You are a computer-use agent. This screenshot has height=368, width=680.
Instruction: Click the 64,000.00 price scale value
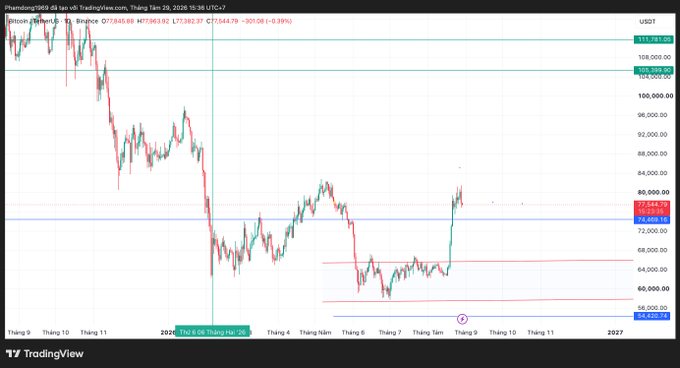pyautogui.click(x=652, y=269)
